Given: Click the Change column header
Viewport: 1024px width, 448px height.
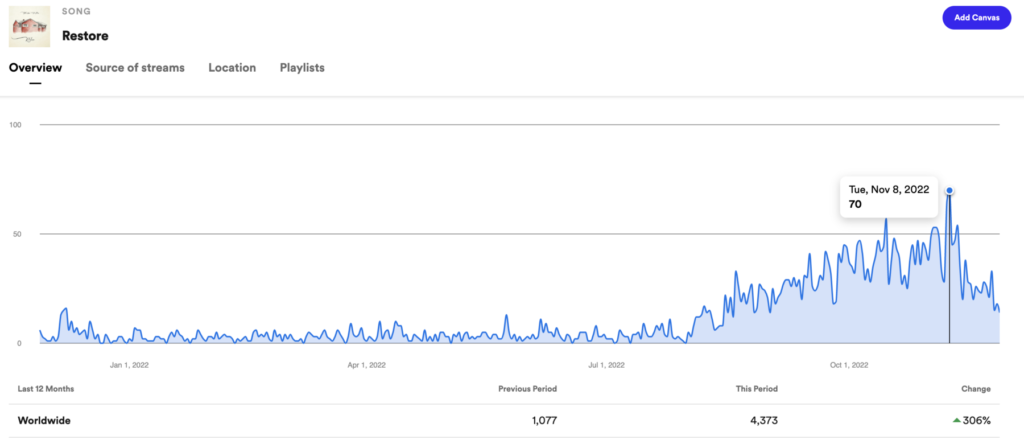Looking at the screenshot, I should [976, 389].
